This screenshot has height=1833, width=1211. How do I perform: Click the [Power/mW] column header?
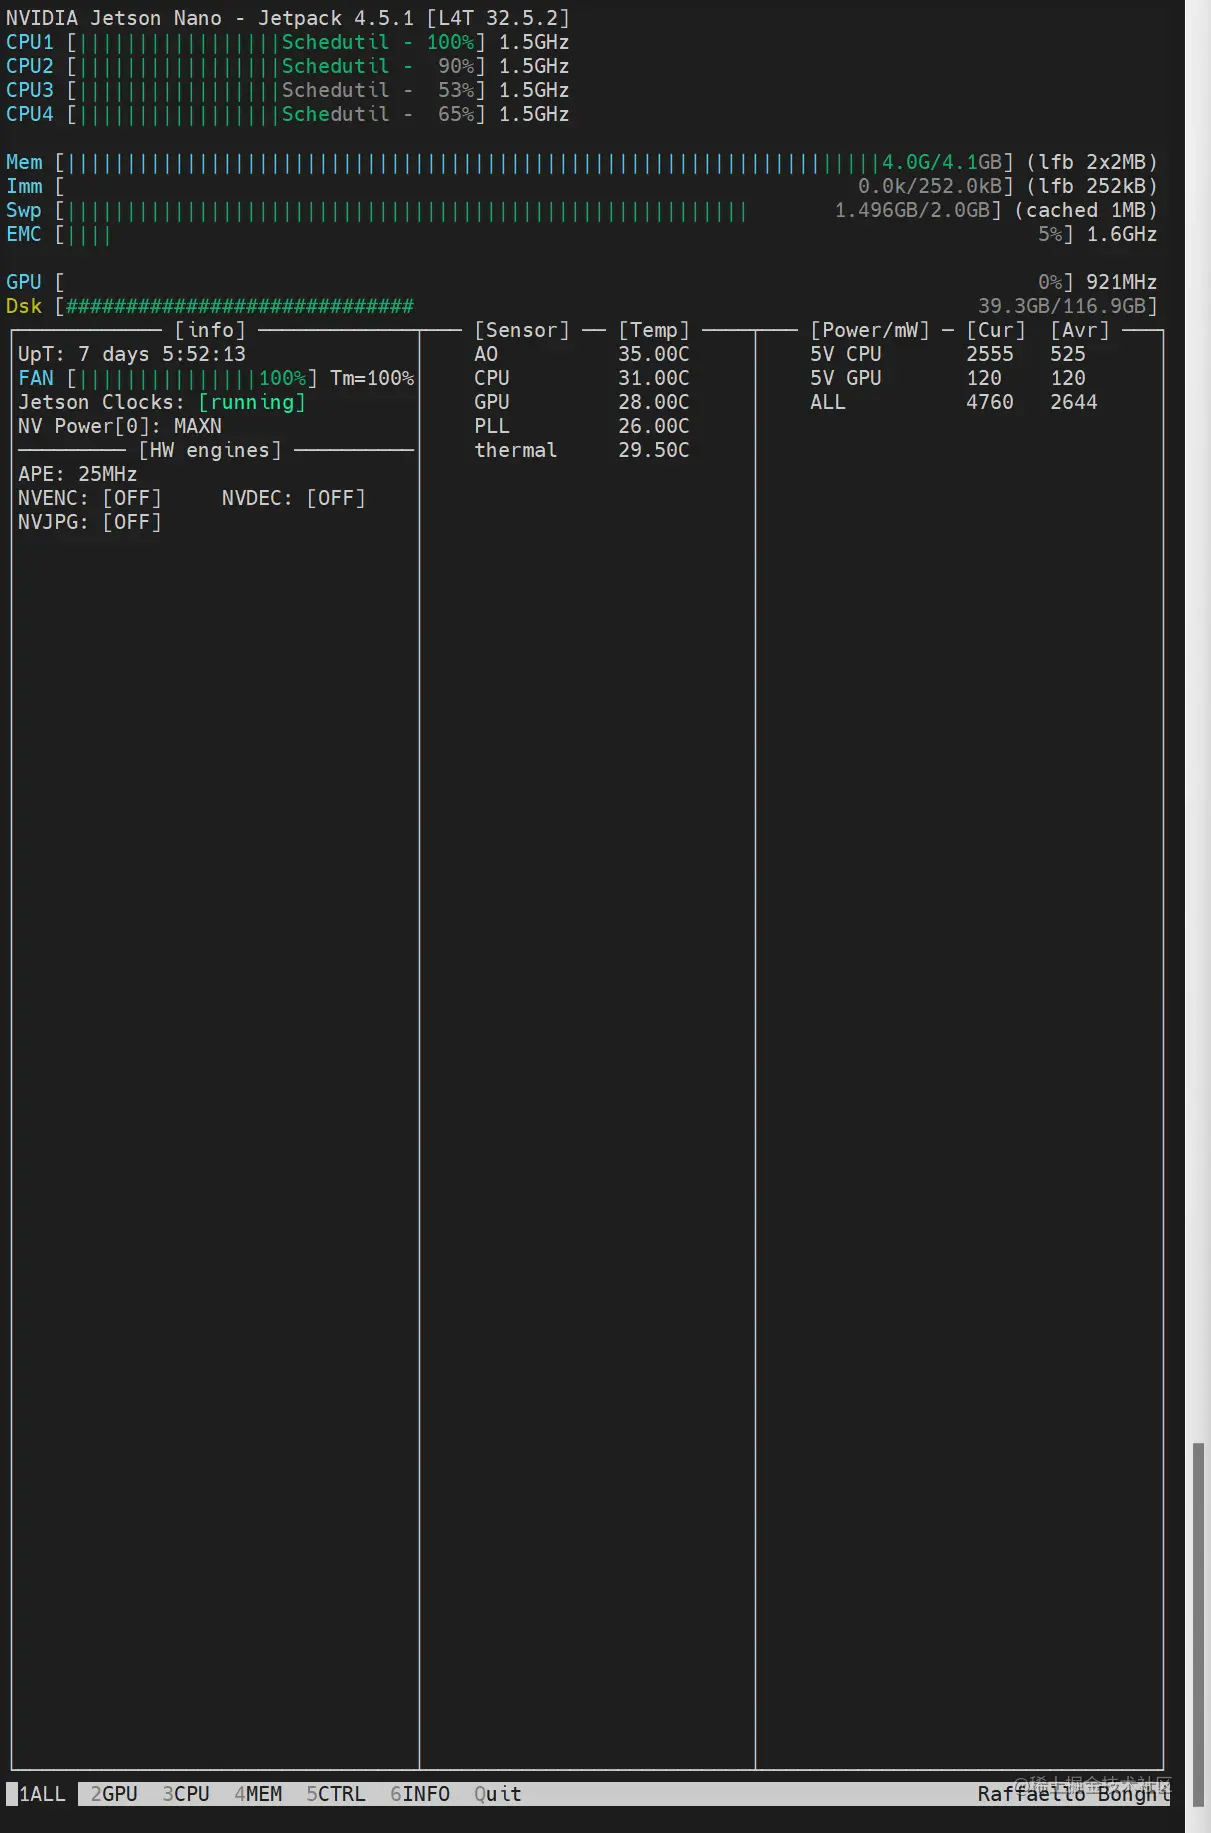(x=870, y=330)
